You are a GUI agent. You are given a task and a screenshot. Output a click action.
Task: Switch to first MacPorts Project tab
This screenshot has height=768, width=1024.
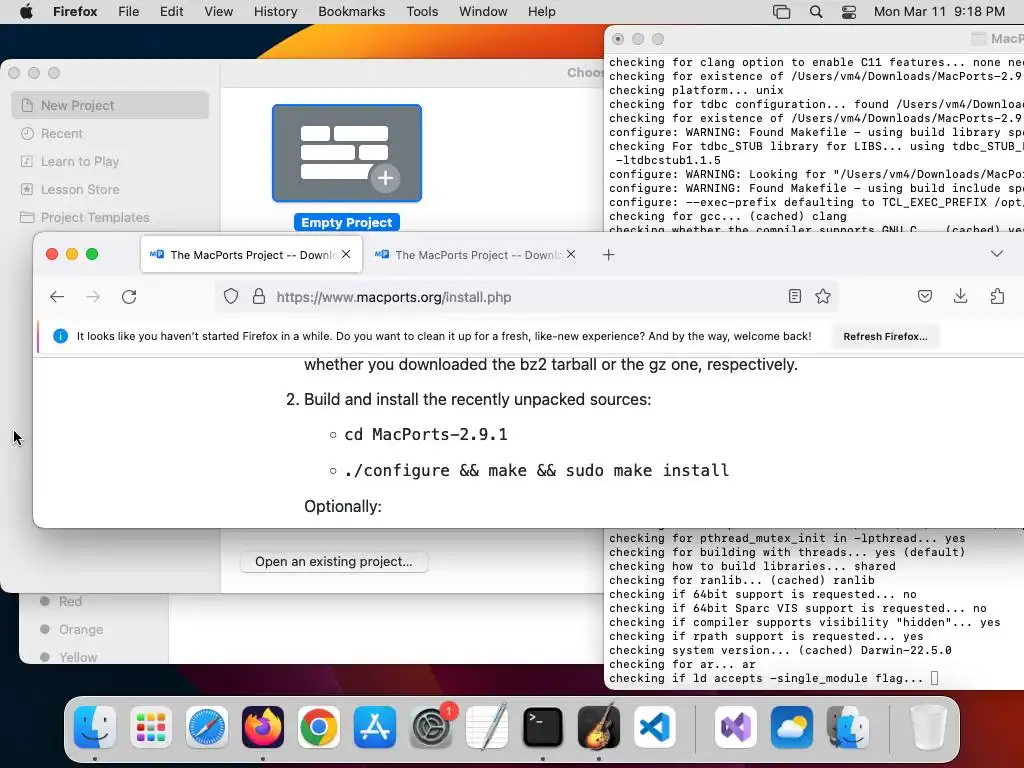tap(251, 255)
